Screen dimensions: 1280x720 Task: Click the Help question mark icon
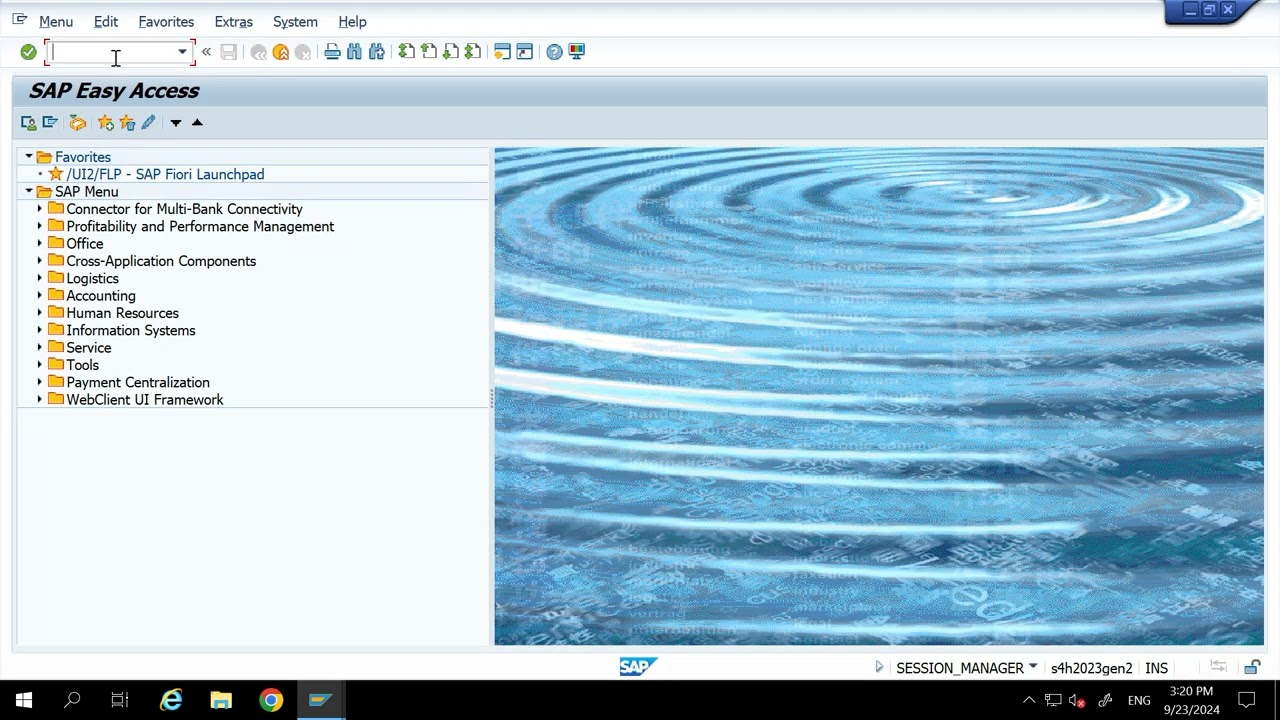click(x=554, y=52)
